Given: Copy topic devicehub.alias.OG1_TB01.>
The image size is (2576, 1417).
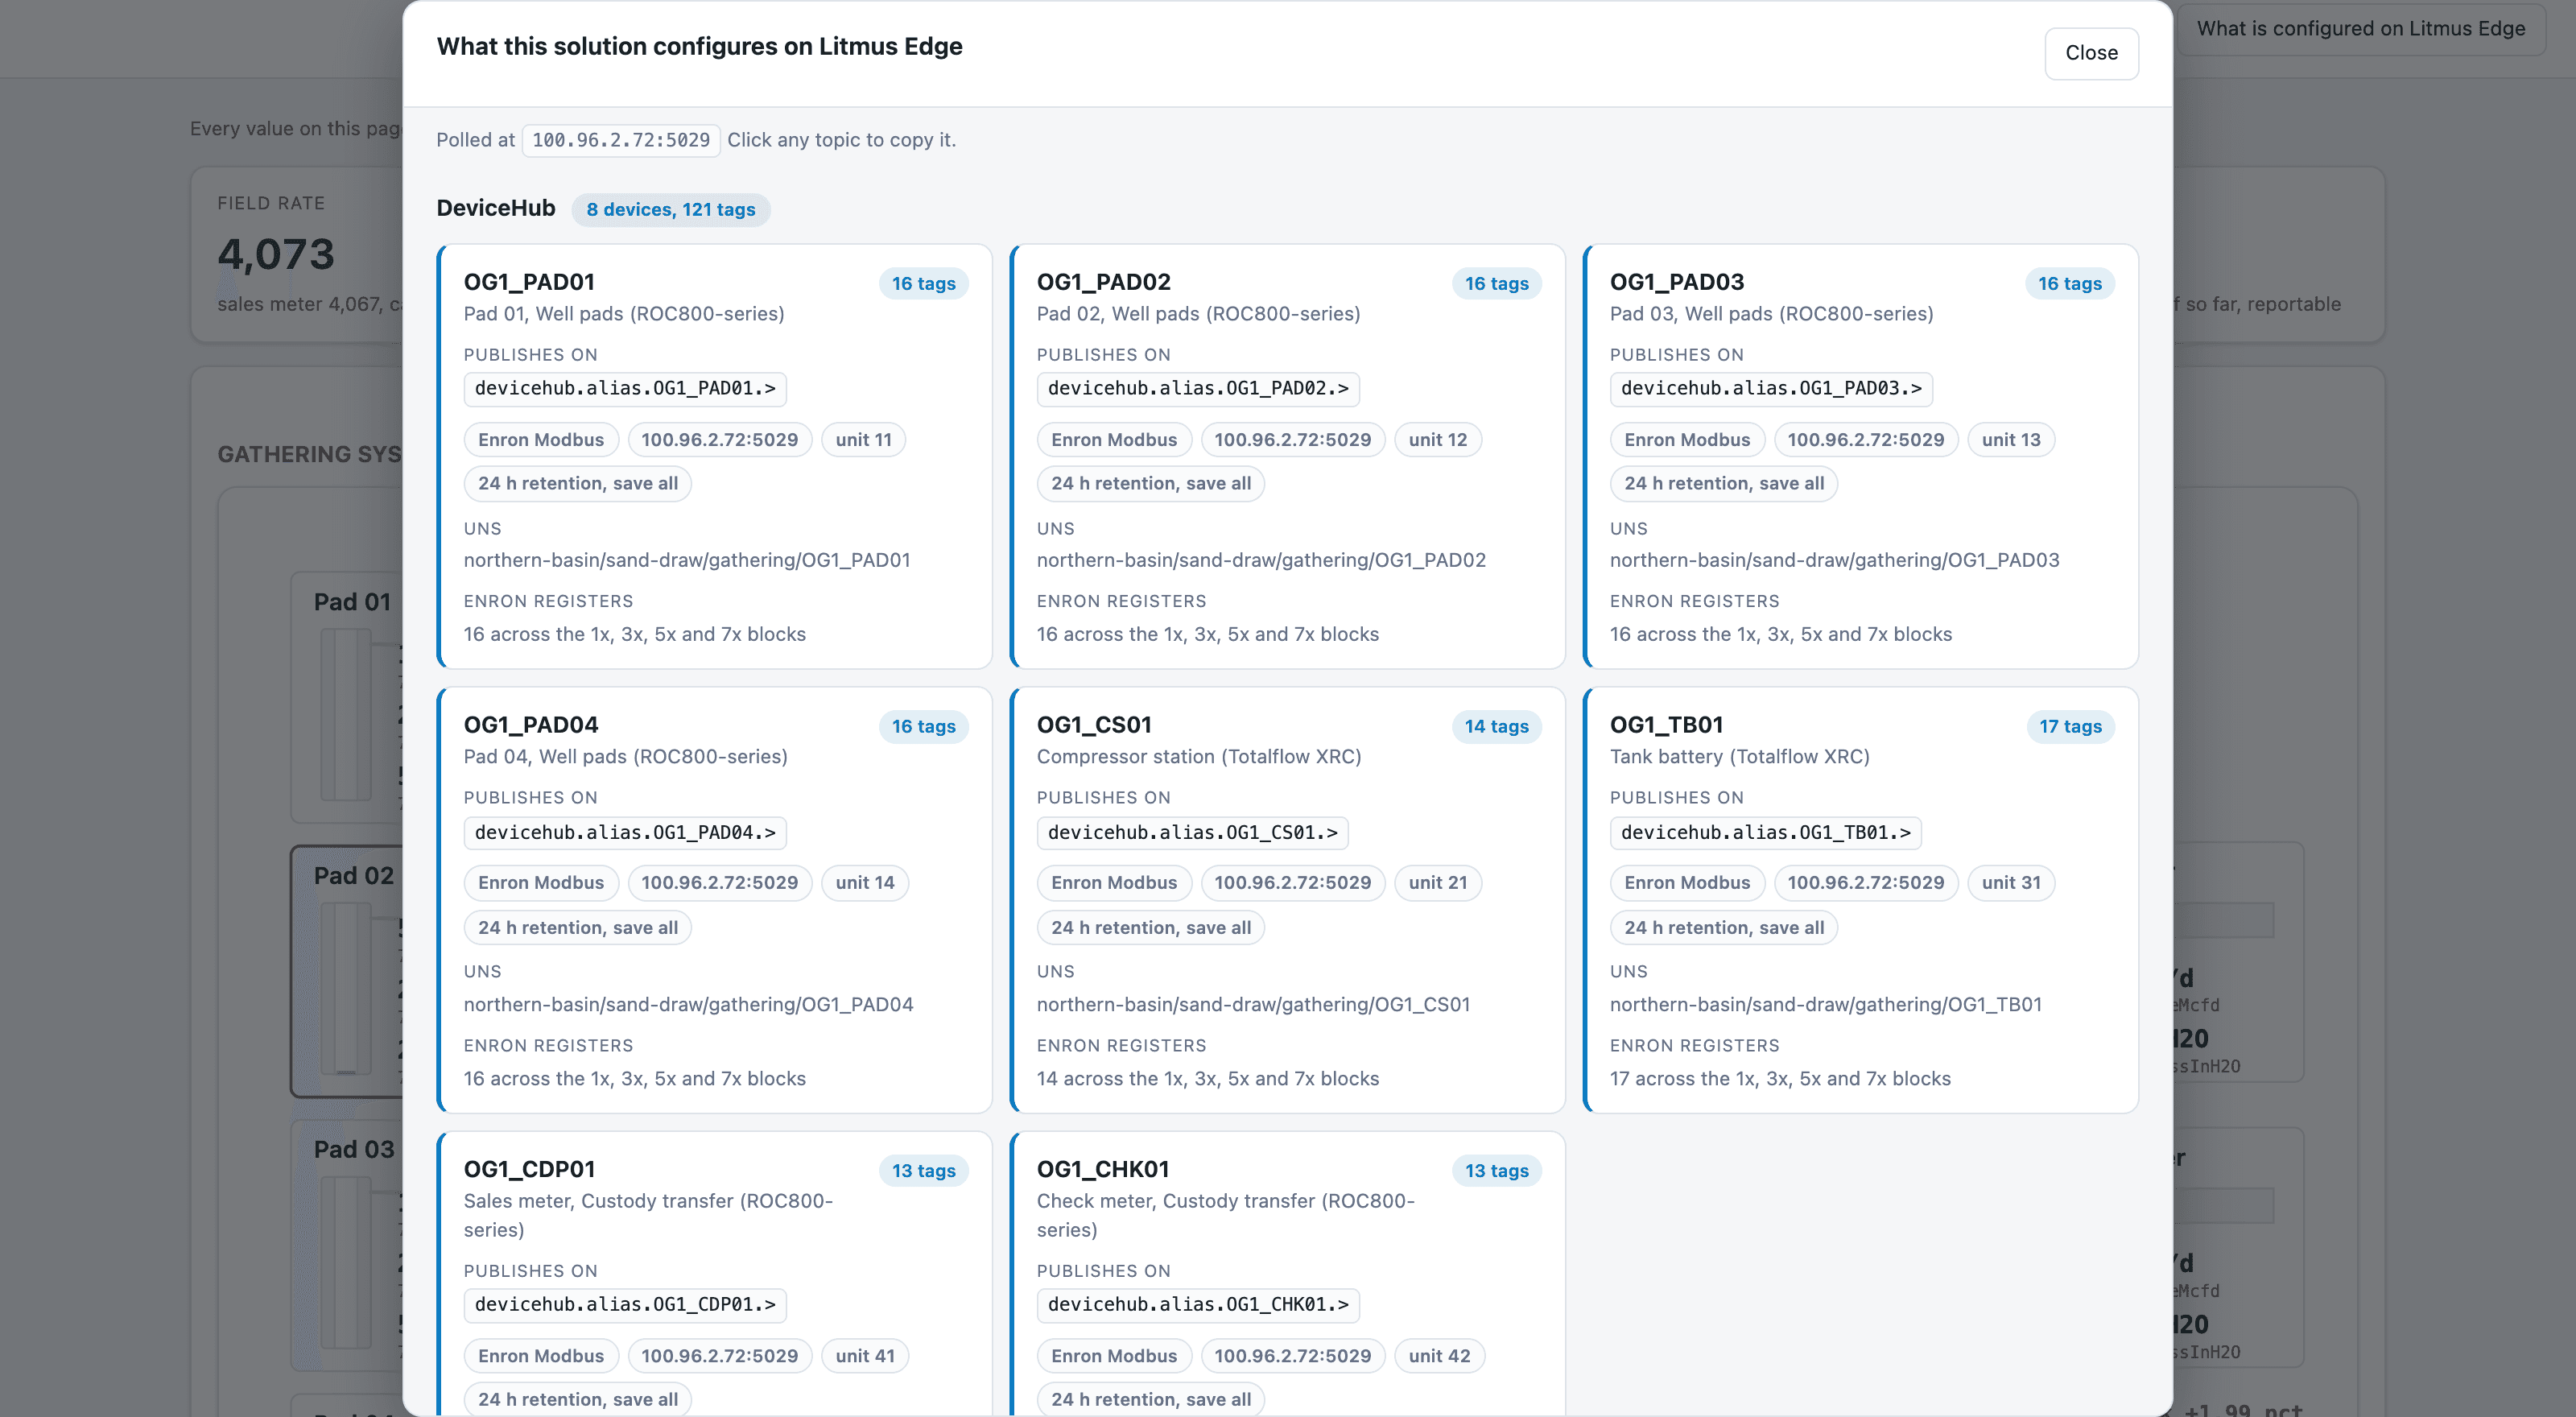Looking at the screenshot, I should coord(1766,832).
